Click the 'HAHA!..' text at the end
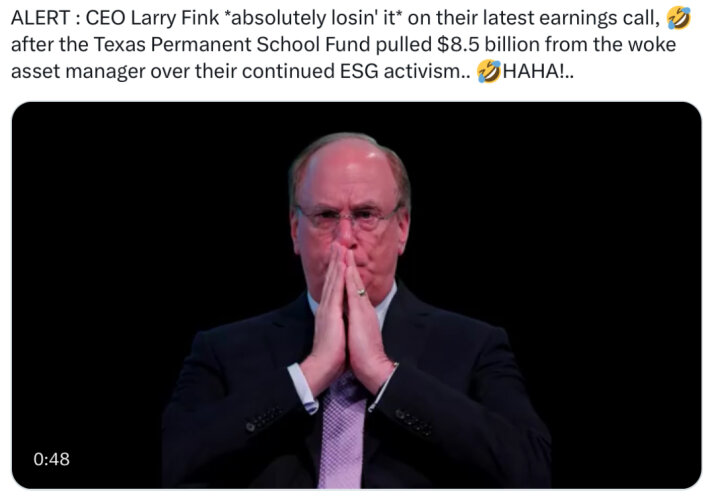Viewport: 720px width, 504px height. click(x=538, y=71)
